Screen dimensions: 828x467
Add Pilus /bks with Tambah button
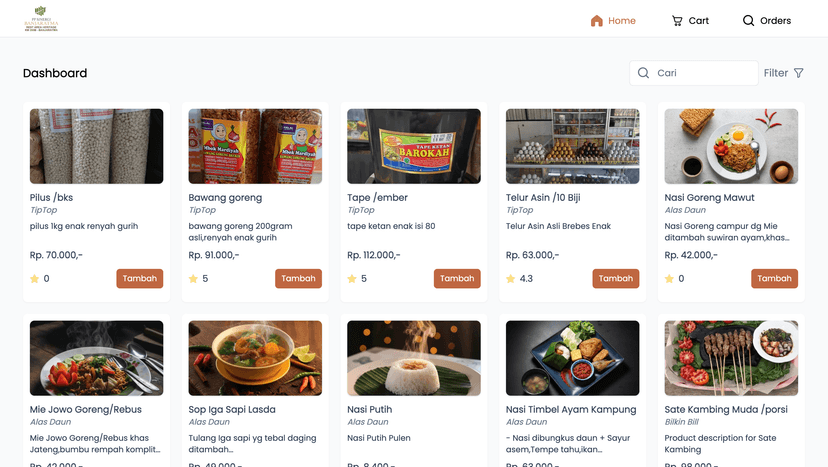(x=139, y=279)
